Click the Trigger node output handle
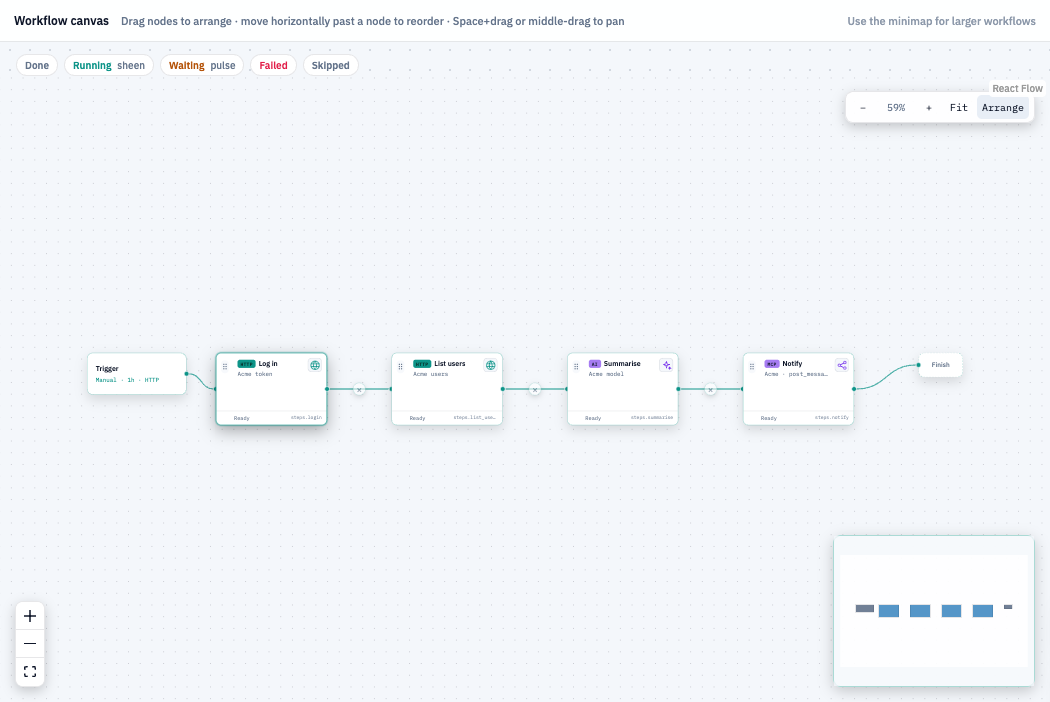The height and width of the screenshot is (702, 1050). coord(187,374)
